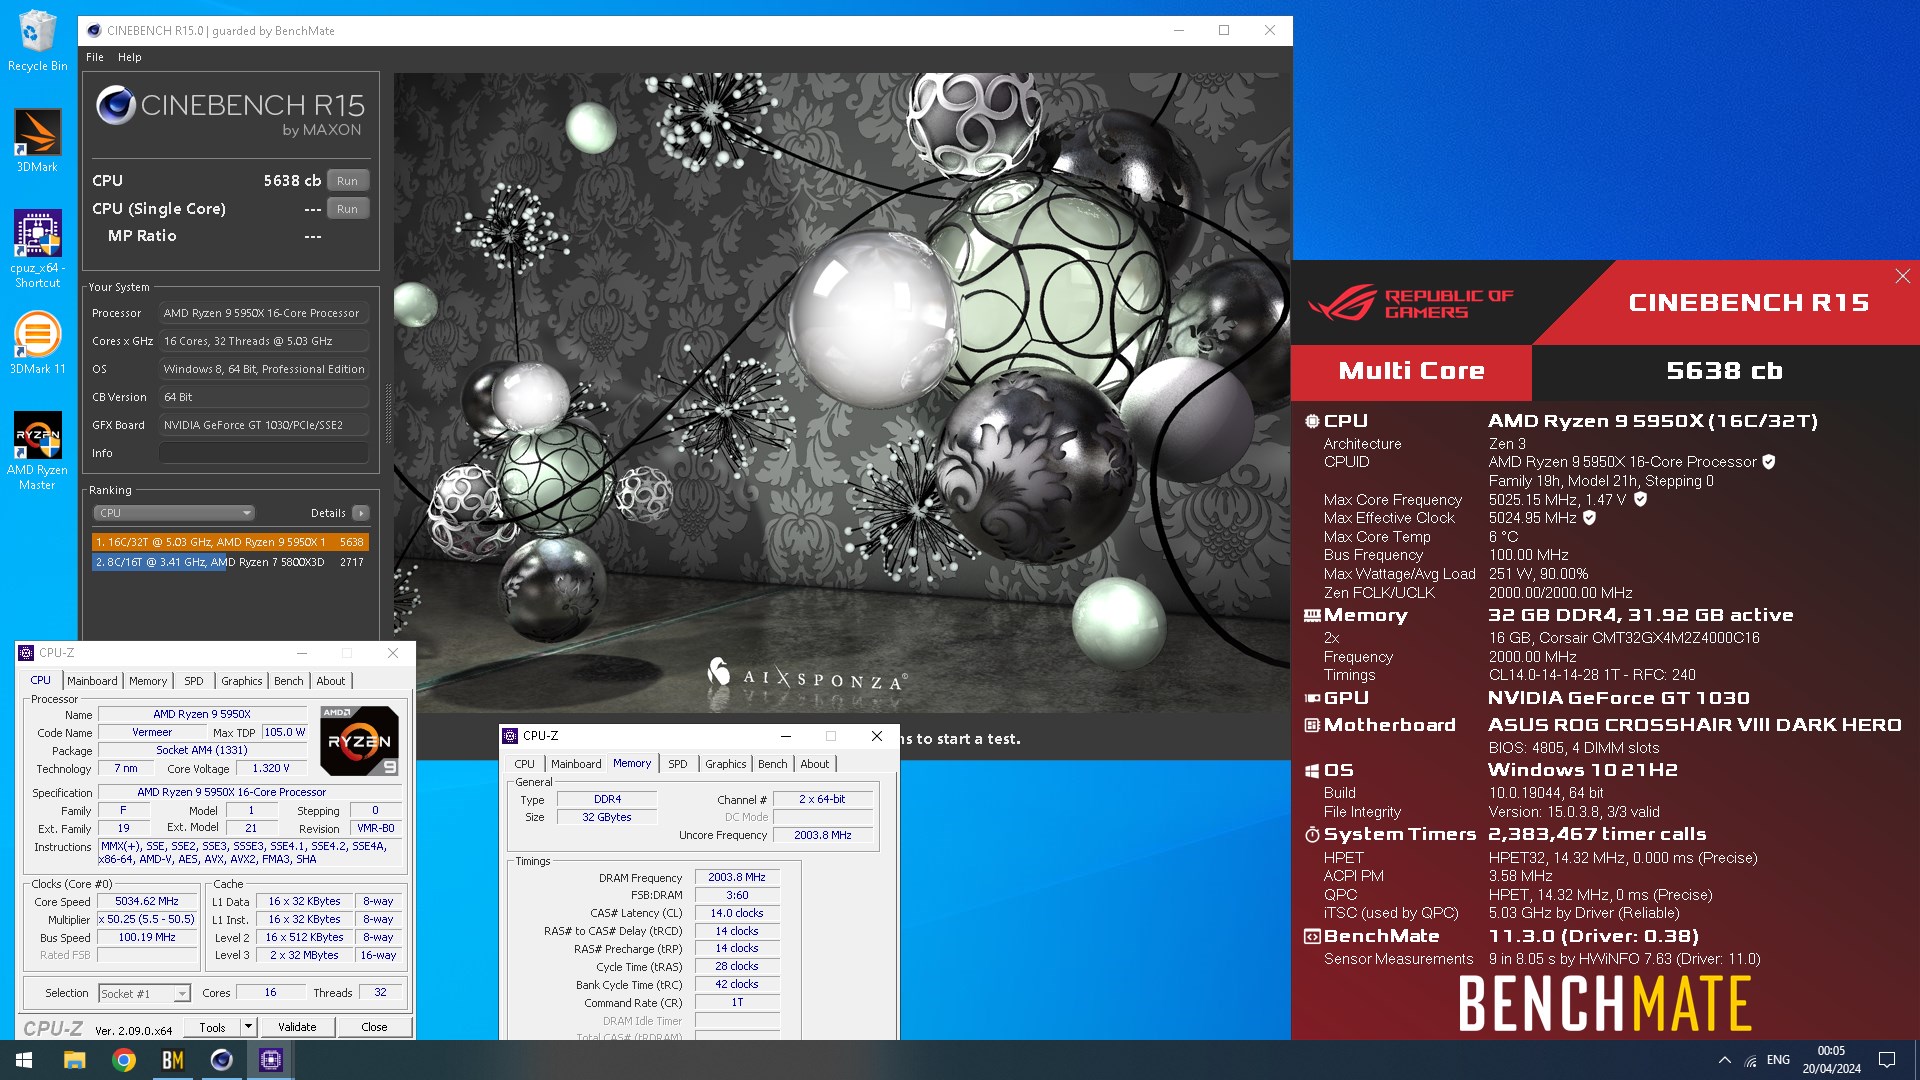Click the shield beside Max Effective Clock
The width and height of the screenshot is (1920, 1080).
coord(1589,518)
